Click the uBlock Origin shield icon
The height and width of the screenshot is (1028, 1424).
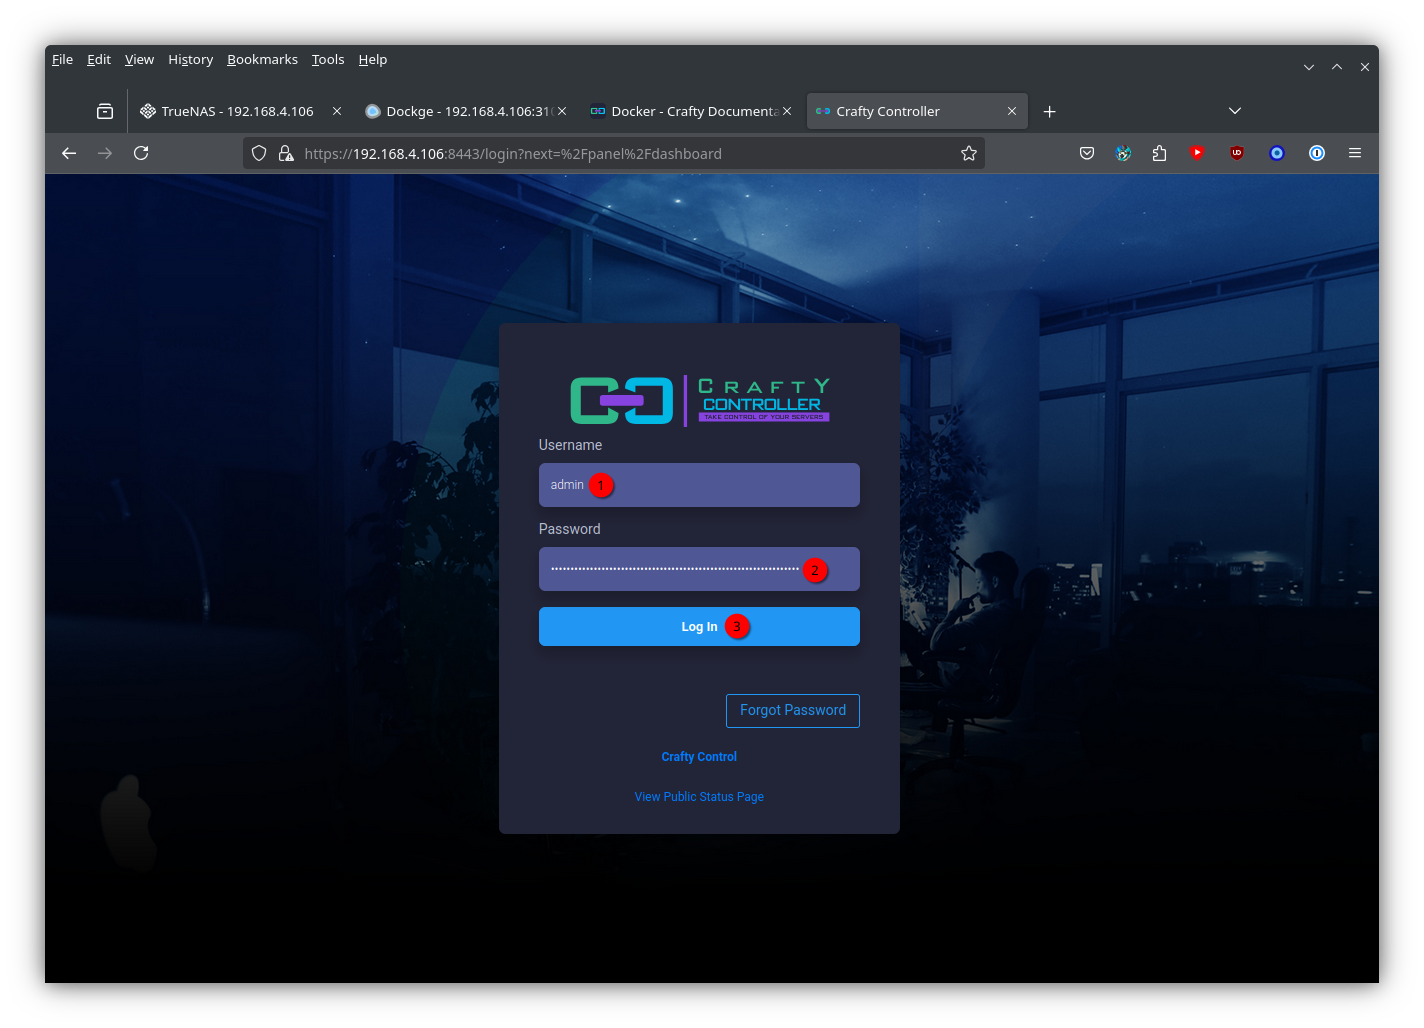click(x=1237, y=153)
